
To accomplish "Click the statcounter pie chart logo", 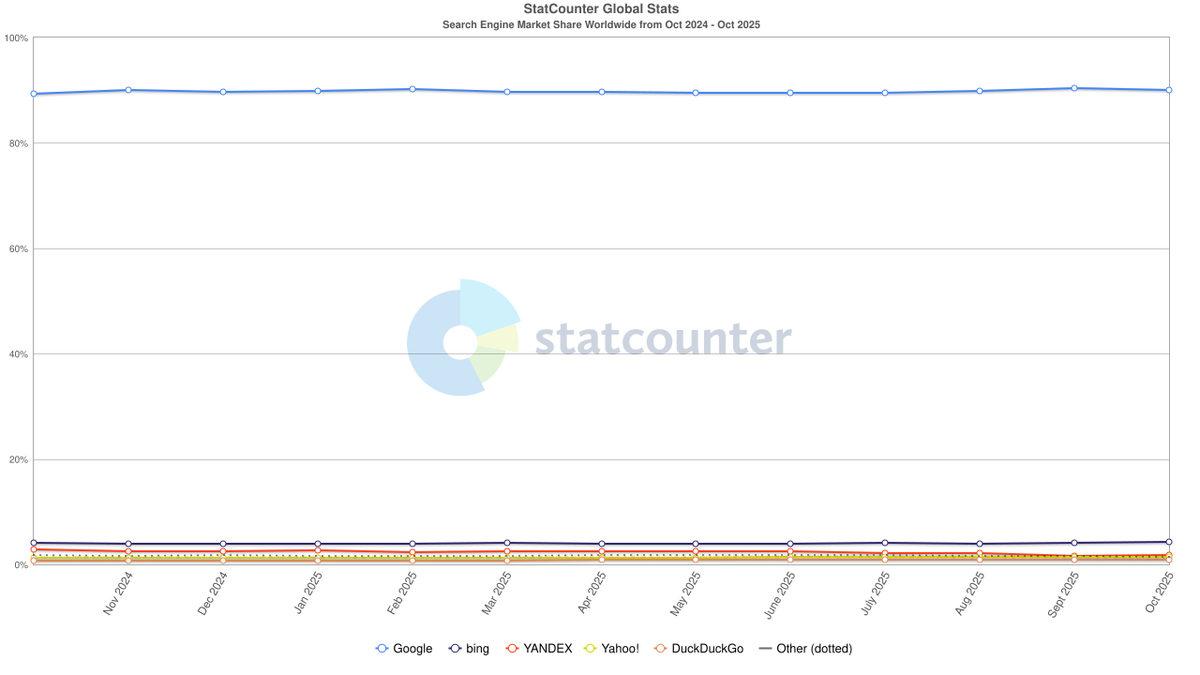I will (461, 338).
